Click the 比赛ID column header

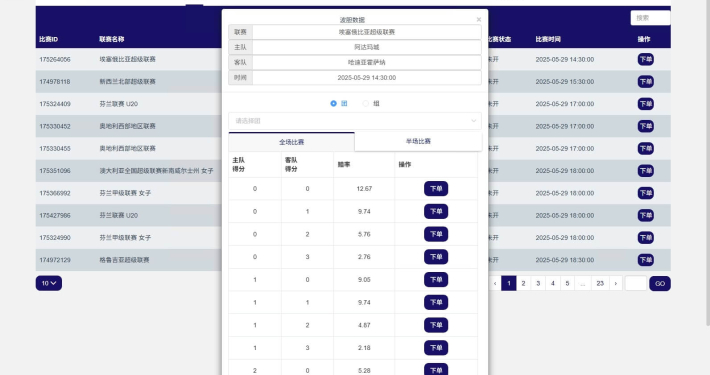48,39
